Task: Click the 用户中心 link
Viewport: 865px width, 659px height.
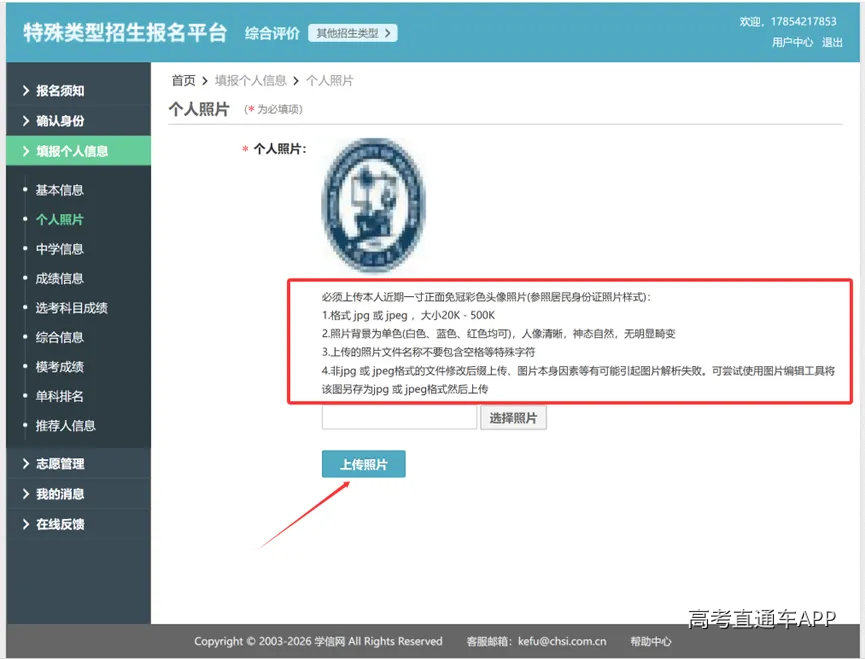Action: [x=792, y=42]
